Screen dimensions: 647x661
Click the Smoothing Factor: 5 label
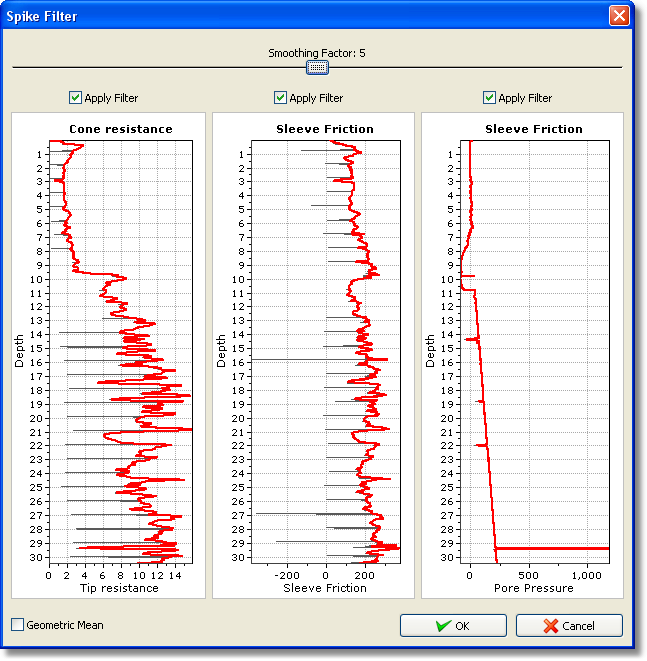316,53
